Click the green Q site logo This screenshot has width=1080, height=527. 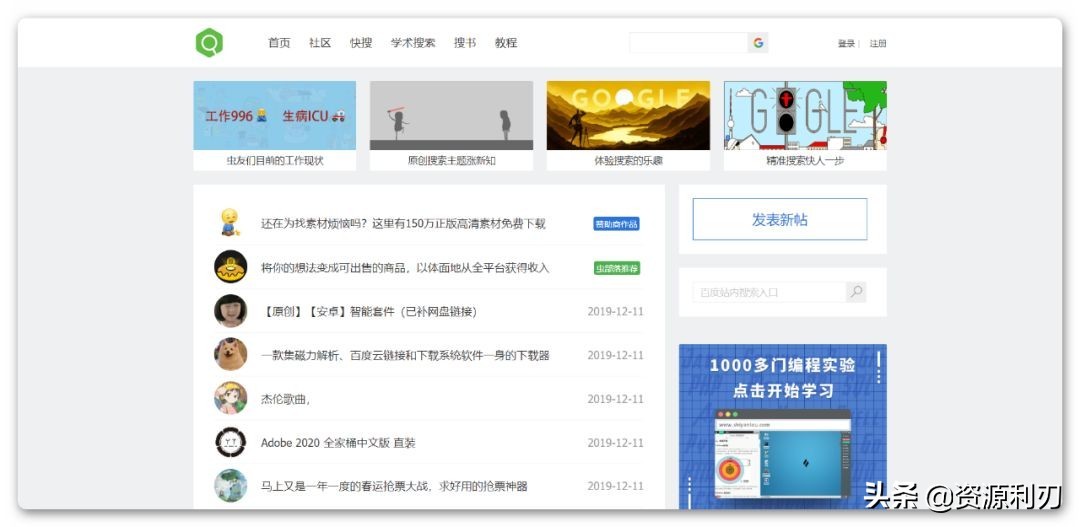tap(209, 43)
